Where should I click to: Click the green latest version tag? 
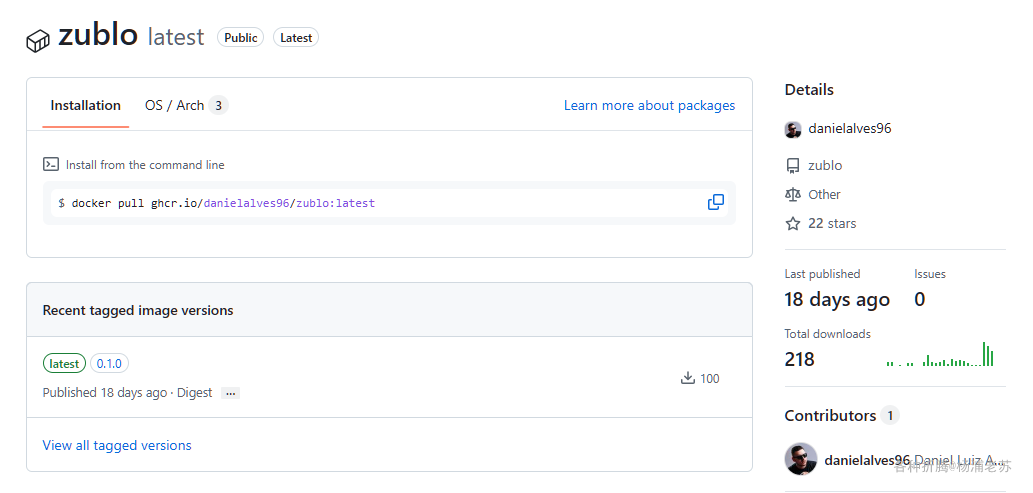[x=64, y=364]
